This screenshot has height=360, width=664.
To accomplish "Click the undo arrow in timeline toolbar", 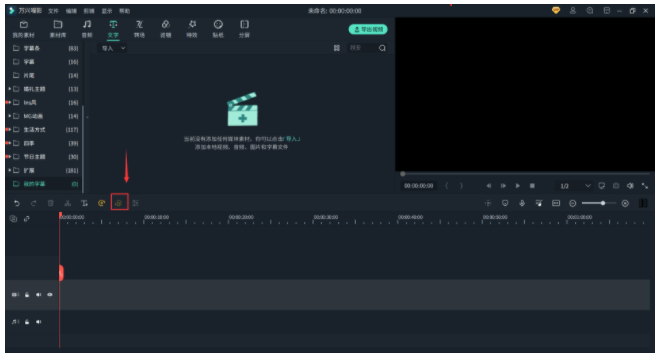I will coord(17,203).
